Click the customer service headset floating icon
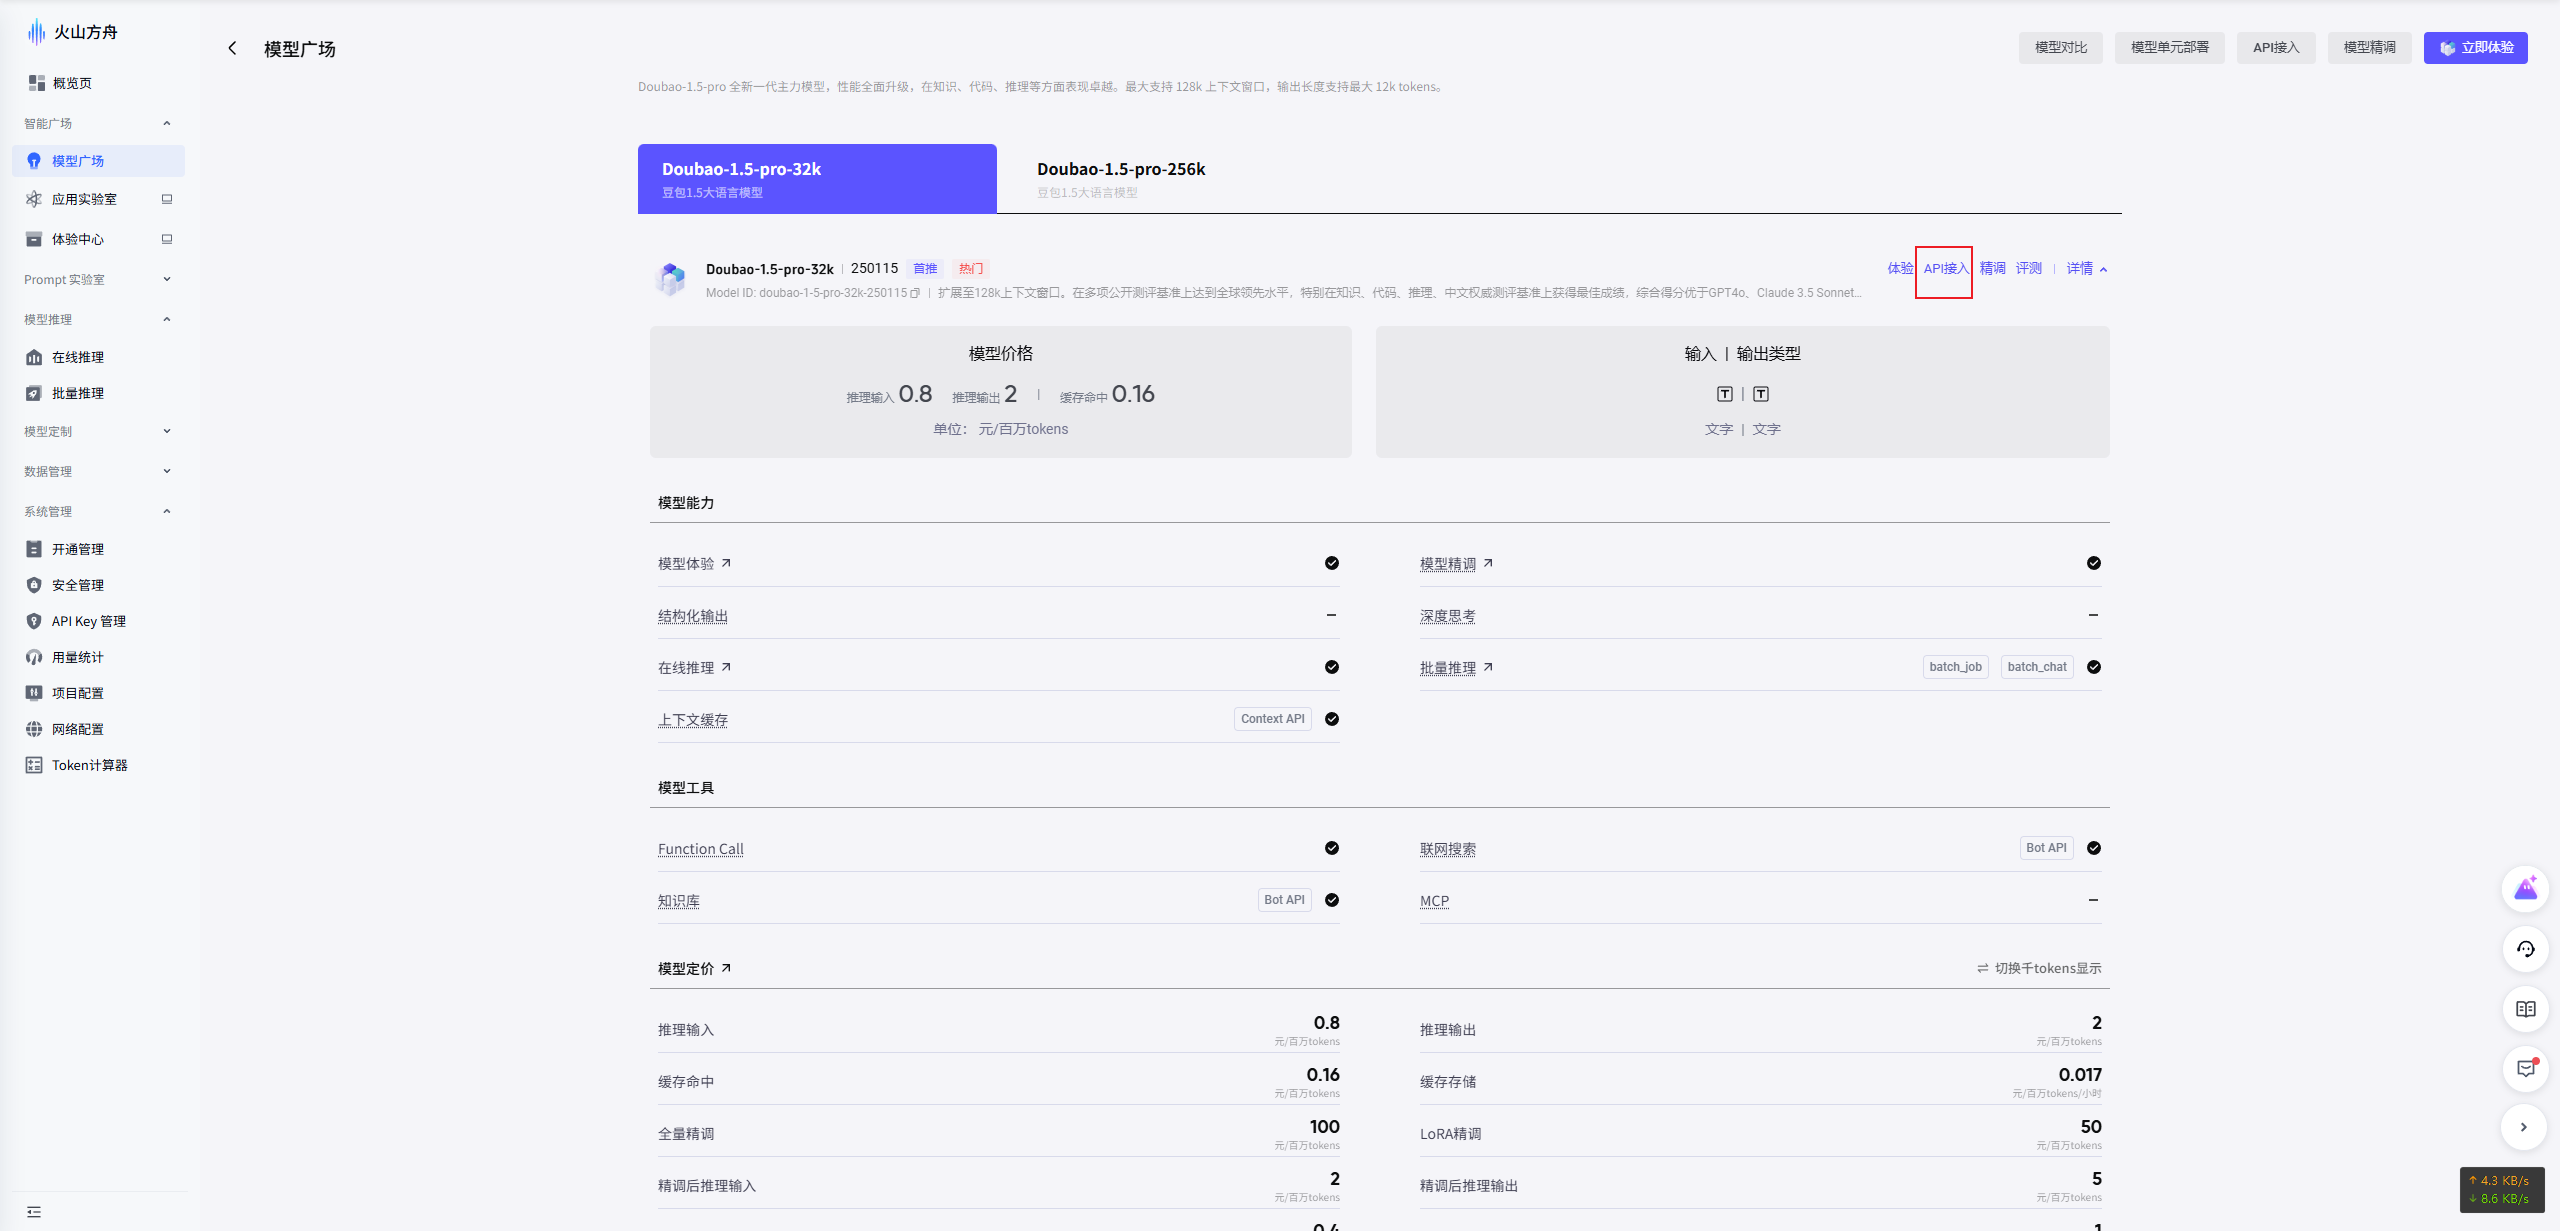This screenshot has height=1231, width=2560. point(2525,949)
